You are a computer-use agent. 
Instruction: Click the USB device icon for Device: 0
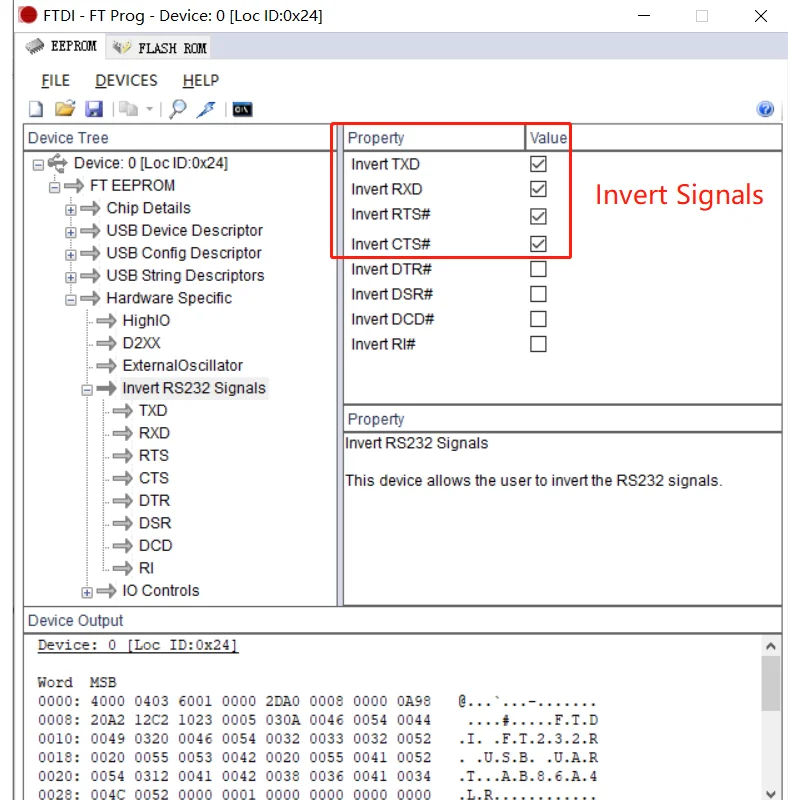57,163
